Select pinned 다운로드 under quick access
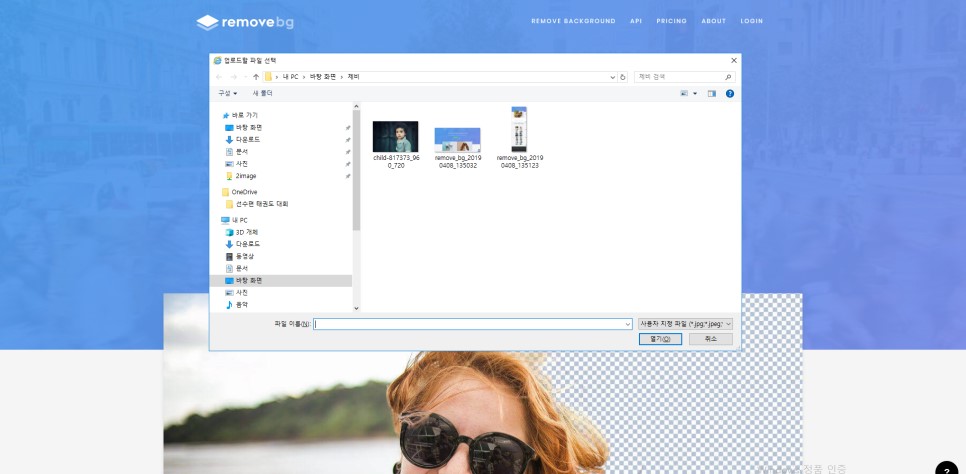This screenshot has height=474, width=966. click(248, 140)
